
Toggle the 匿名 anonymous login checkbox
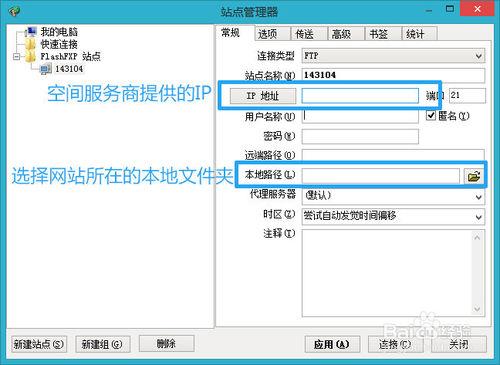click(x=431, y=116)
